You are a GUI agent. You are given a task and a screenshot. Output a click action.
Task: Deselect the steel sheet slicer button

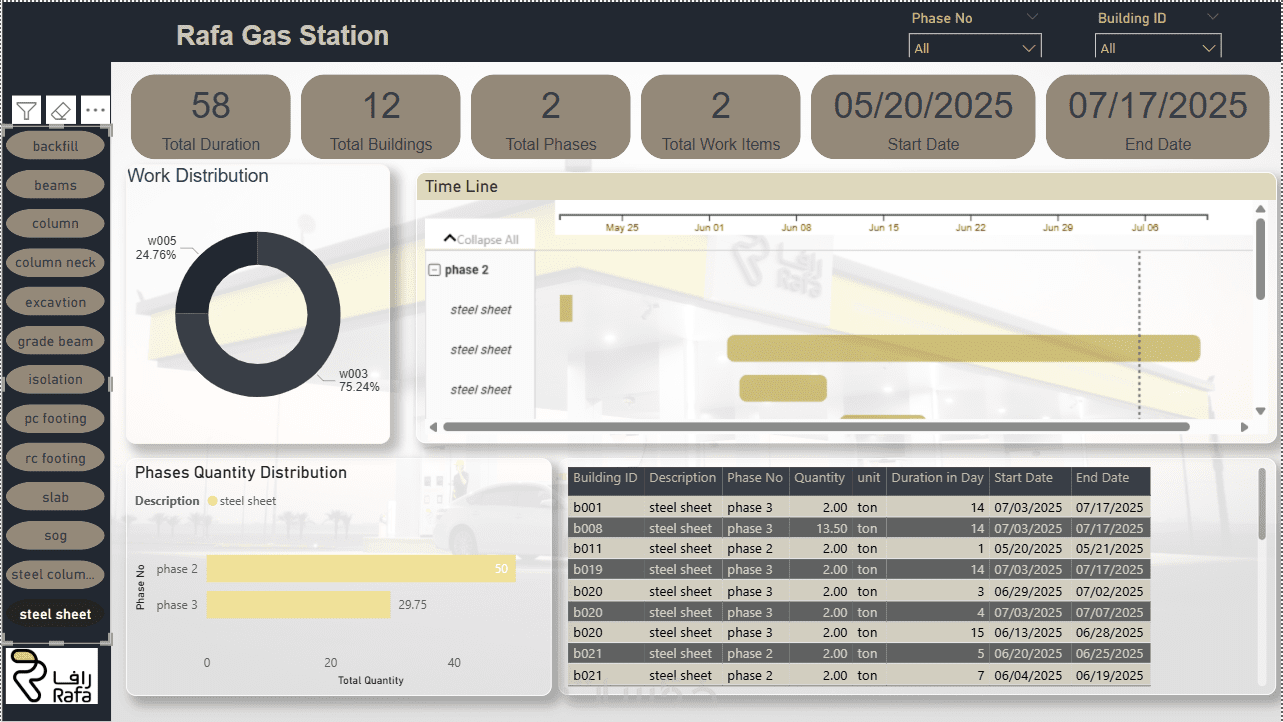tap(55, 614)
